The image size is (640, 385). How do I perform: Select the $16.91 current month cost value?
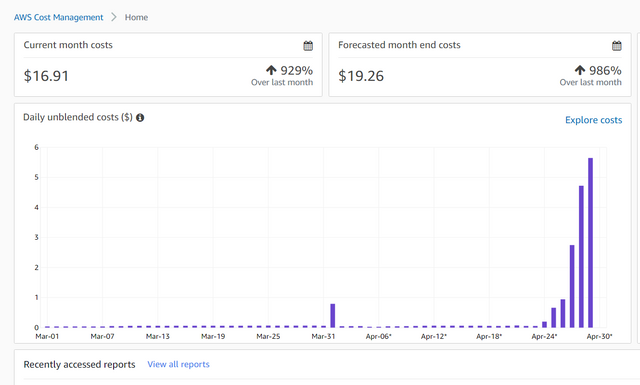tap(46, 76)
